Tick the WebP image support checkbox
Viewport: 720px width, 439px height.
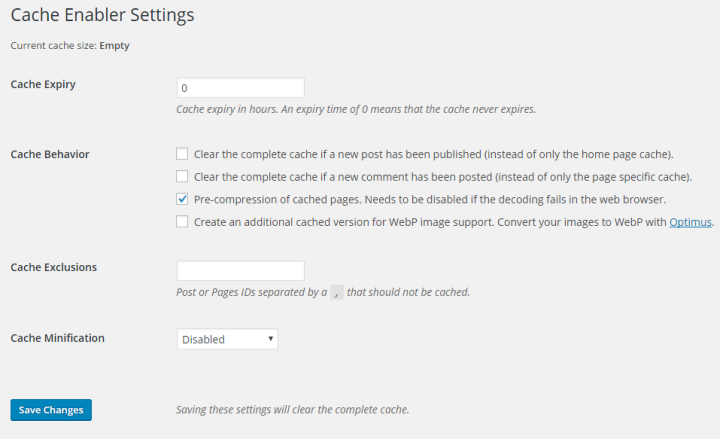(182, 222)
